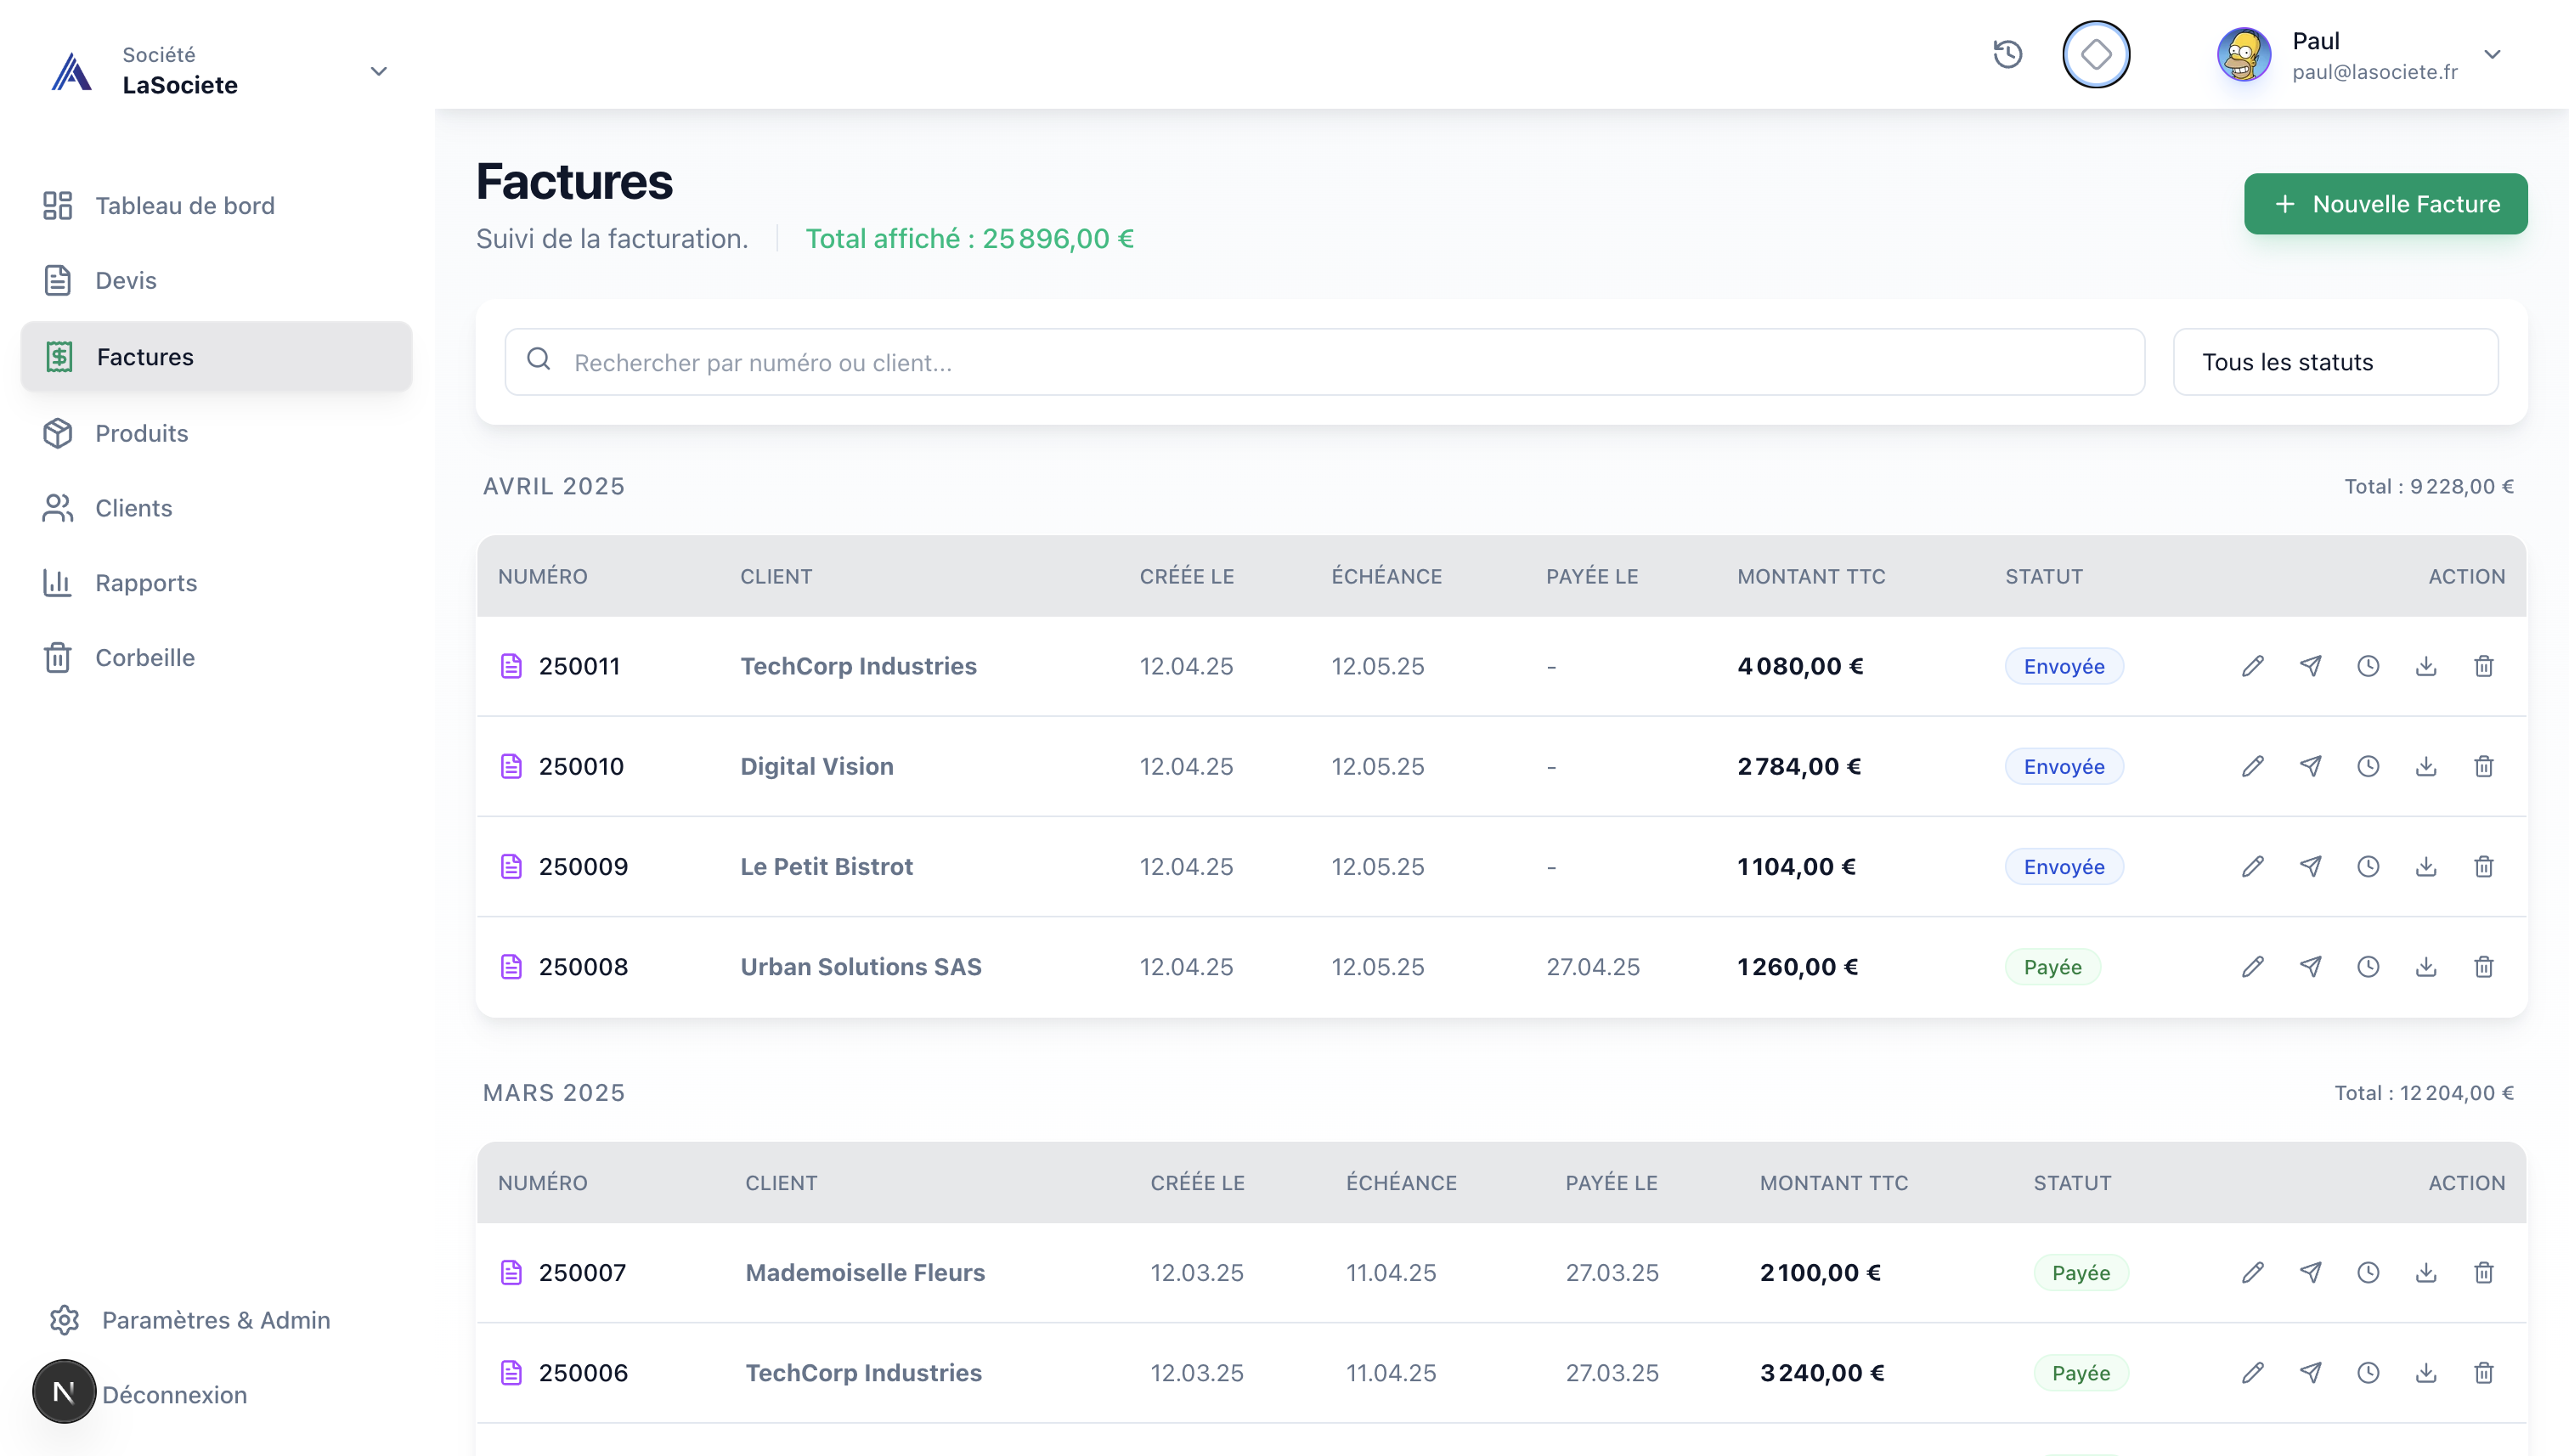Click the Nouvelle Facture button
The height and width of the screenshot is (1456, 2569).
click(x=2385, y=204)
